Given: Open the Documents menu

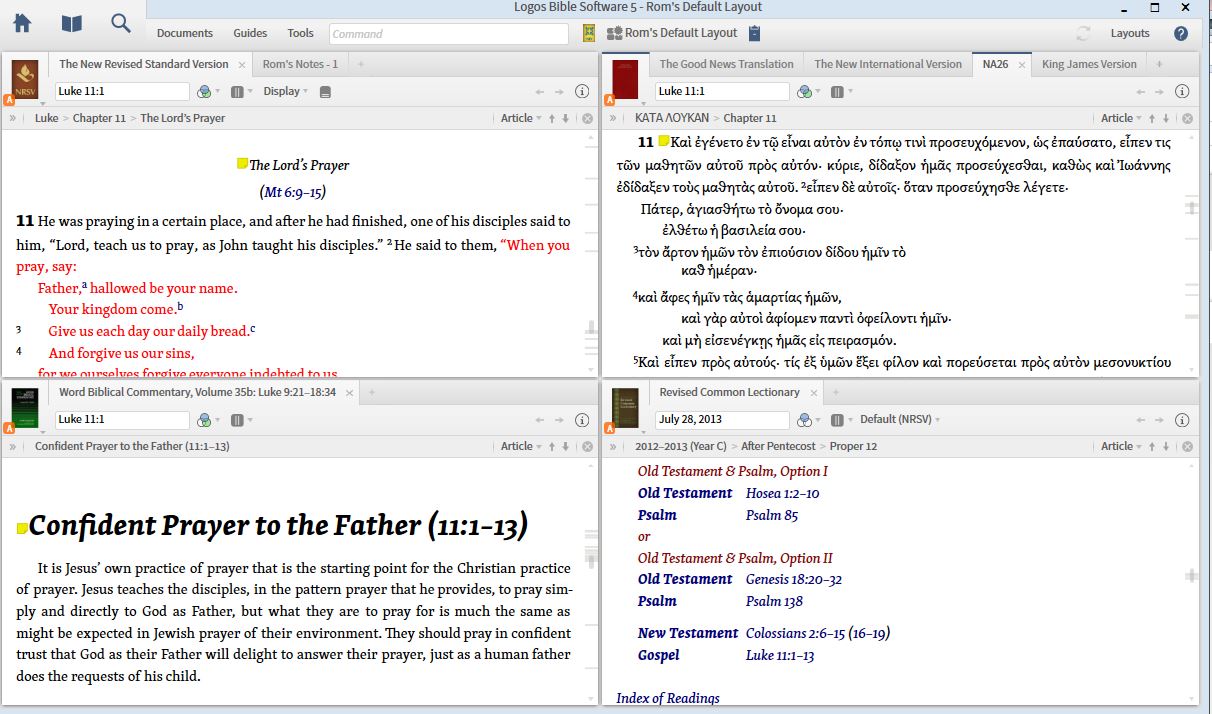Looking at the screenshot, I should [185, 33].
